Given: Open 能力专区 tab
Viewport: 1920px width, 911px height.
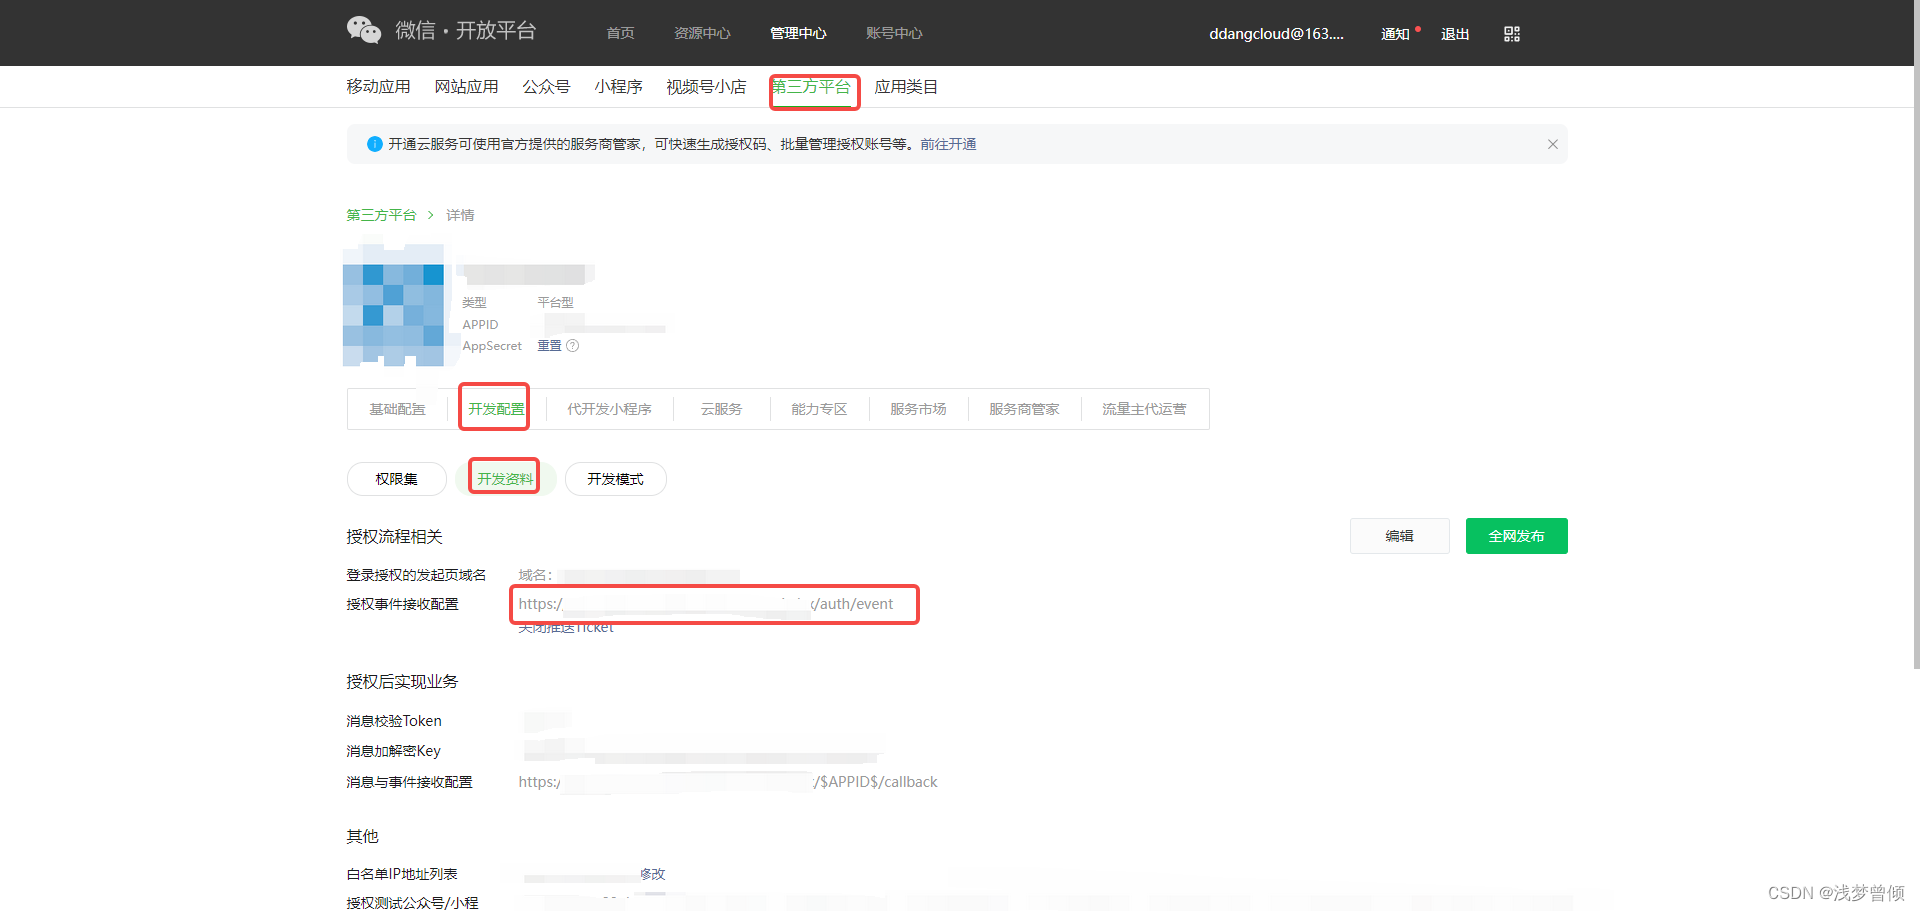Looking at the screenshot, I should pos(819,409).
